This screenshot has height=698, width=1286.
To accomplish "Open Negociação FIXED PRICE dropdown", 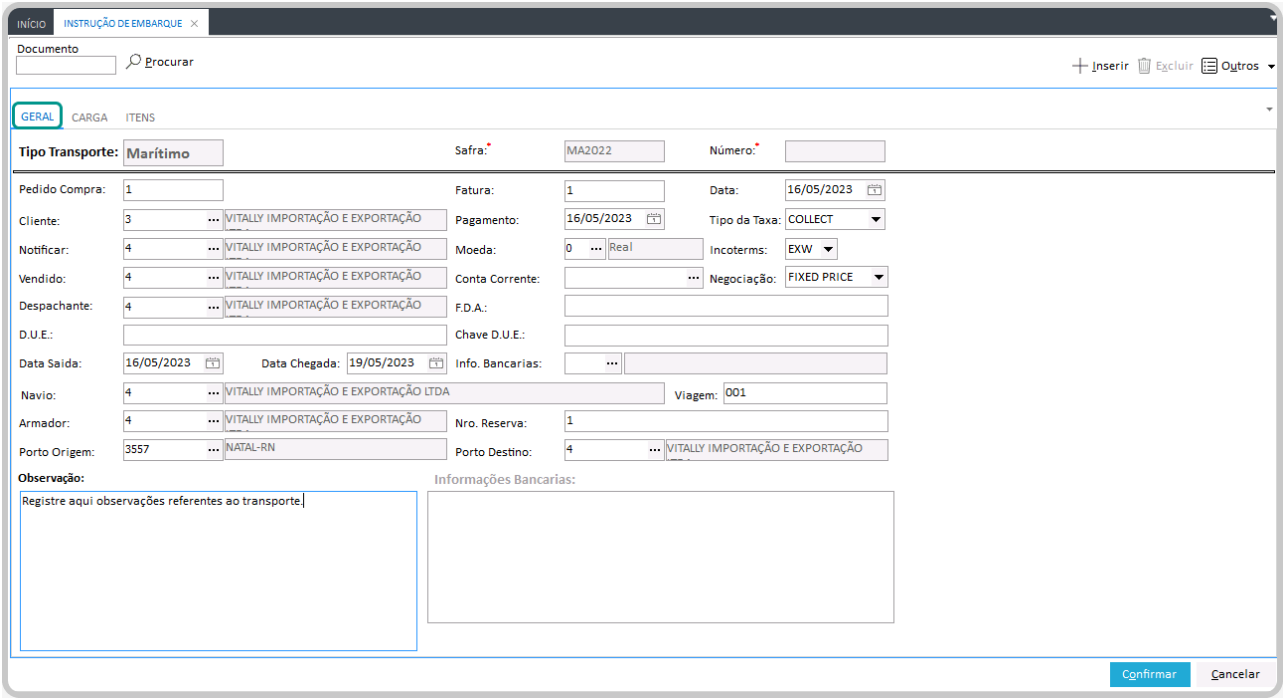I will [x=878, y=277].
